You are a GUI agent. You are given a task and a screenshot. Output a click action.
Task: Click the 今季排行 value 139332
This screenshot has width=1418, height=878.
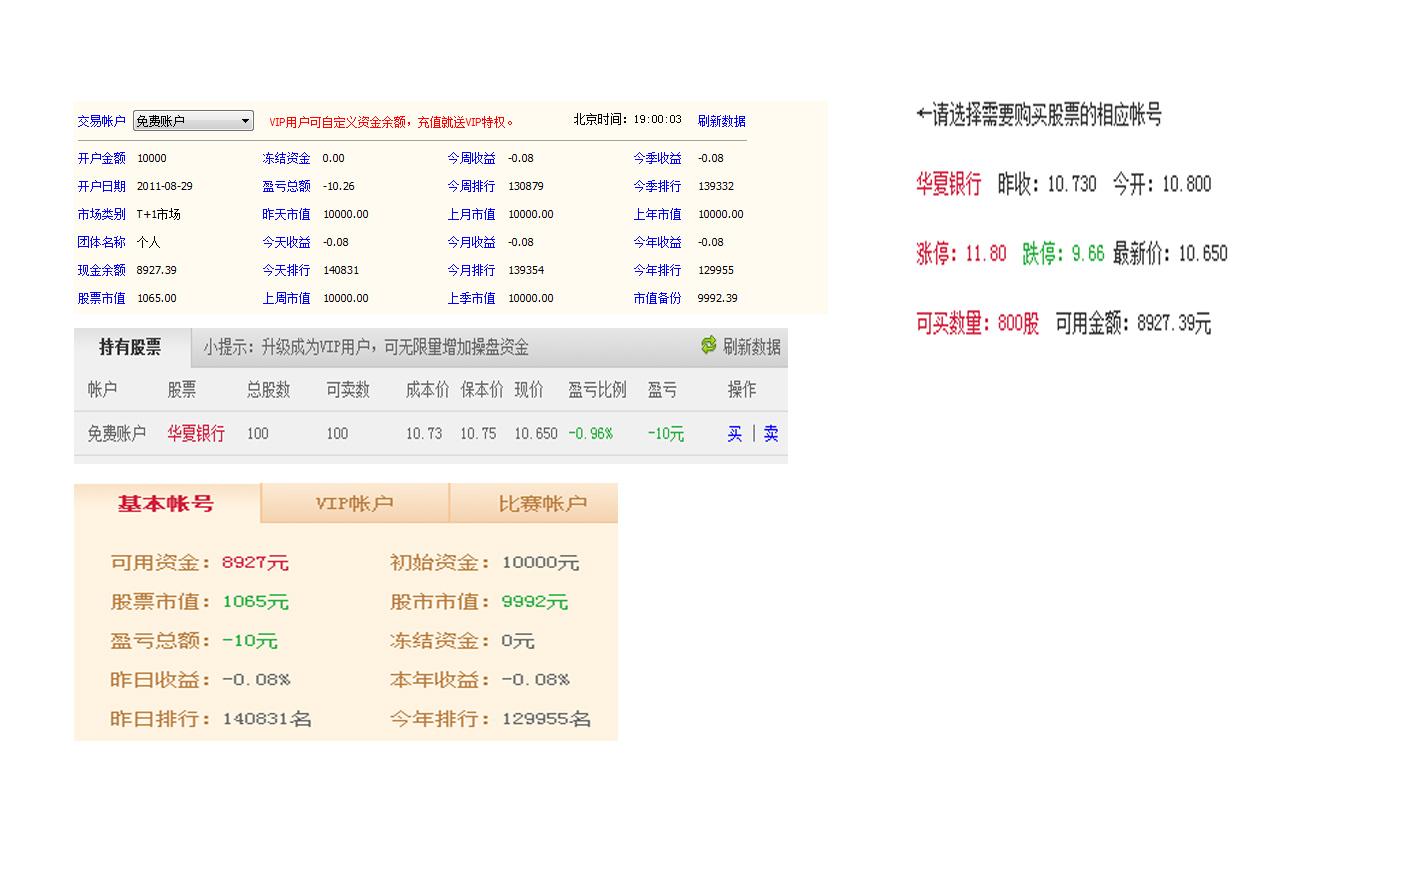tap(716, 186)
